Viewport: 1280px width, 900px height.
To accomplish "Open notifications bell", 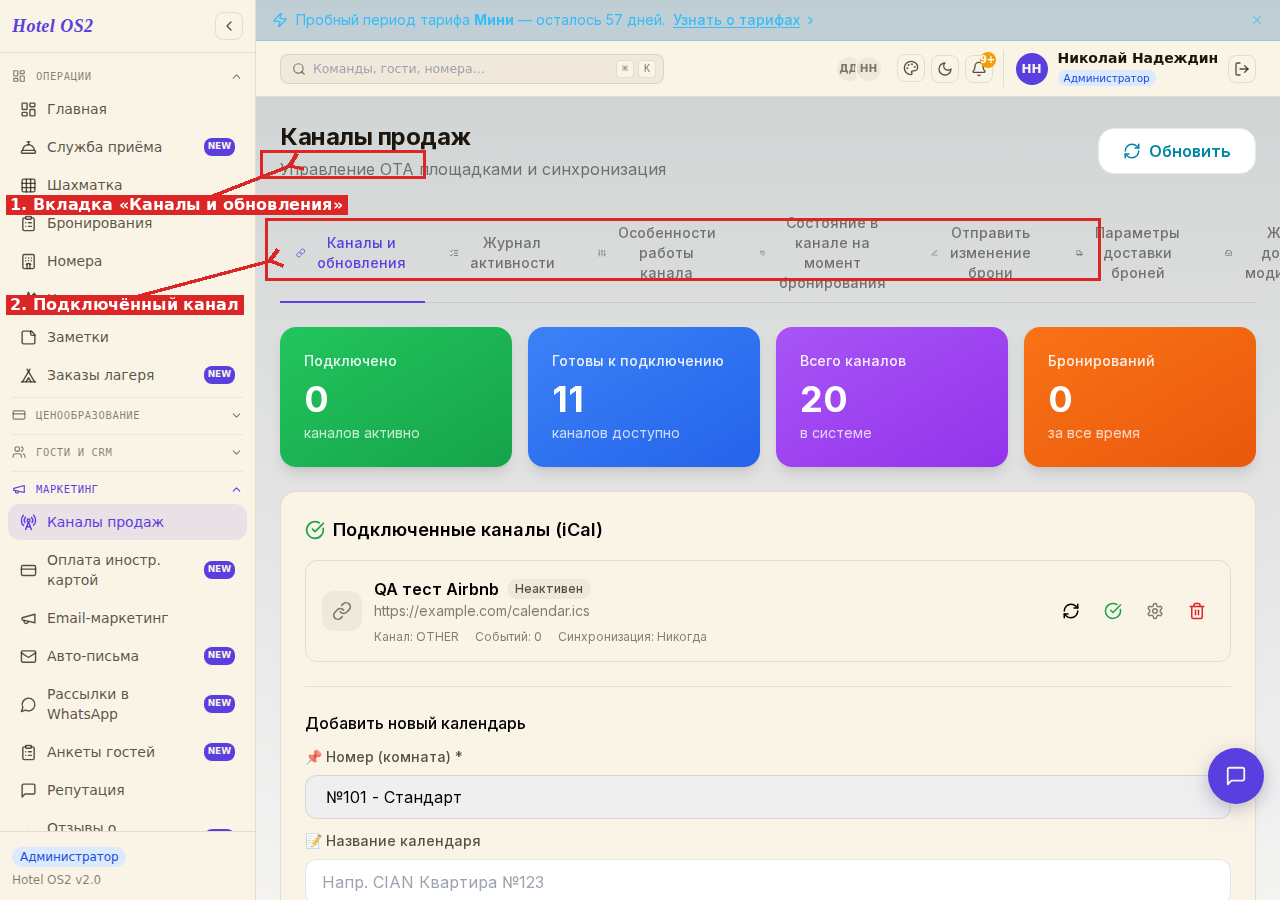I will [979, 68].
